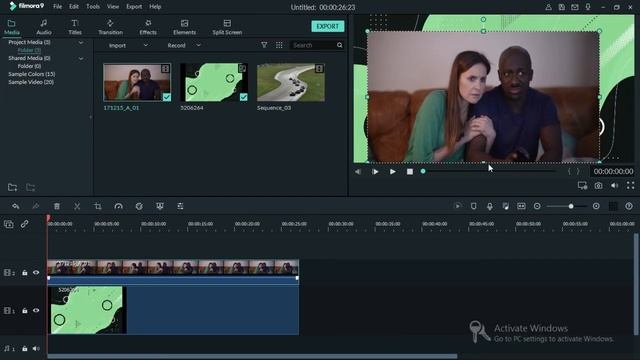Open preview display settings icon

582,186
